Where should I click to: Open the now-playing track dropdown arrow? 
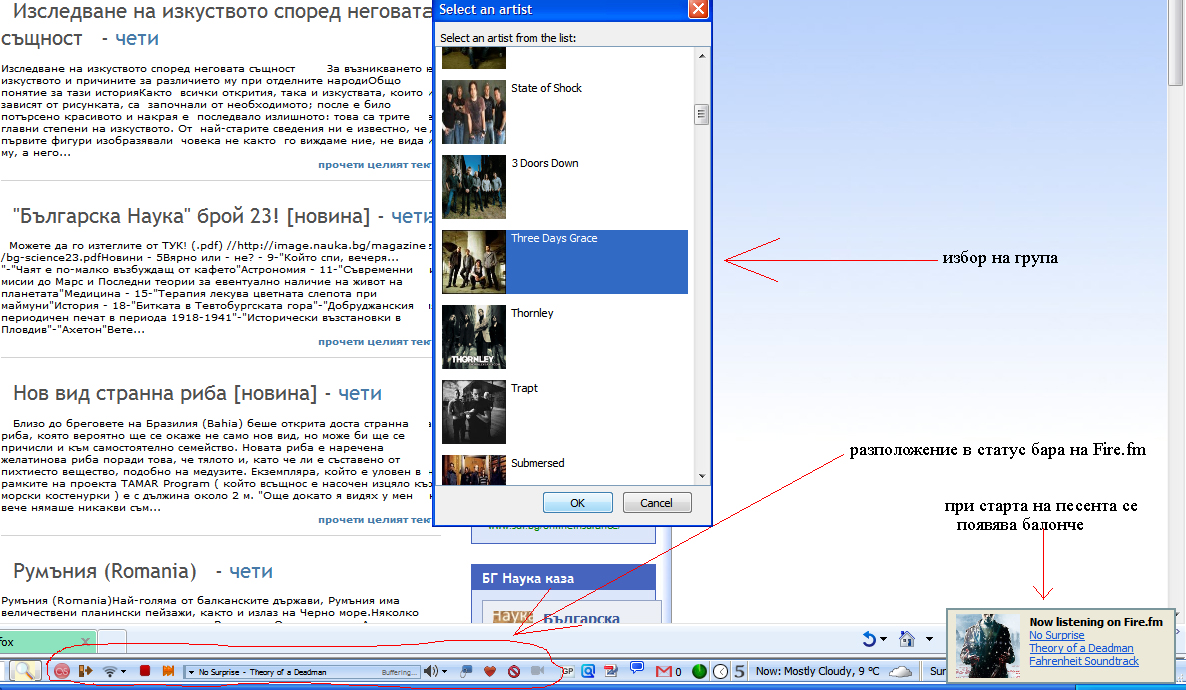(191, 672)
